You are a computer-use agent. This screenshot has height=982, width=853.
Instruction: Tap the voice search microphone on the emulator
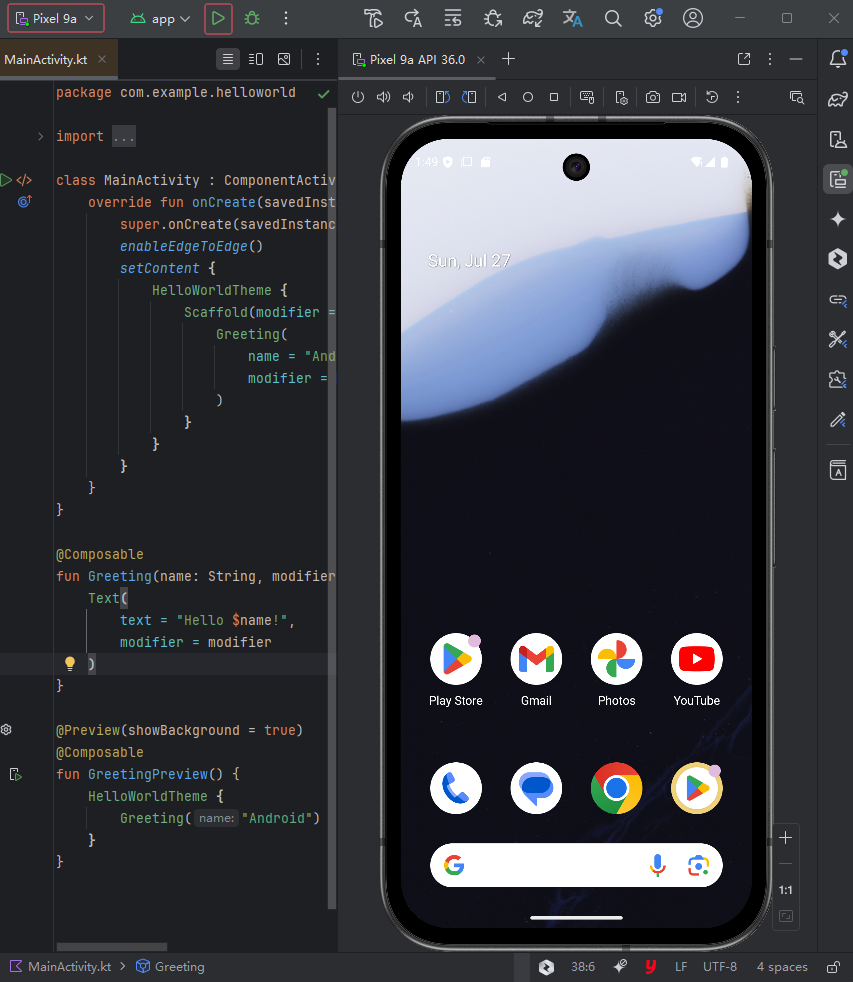(x=658, y=865)
